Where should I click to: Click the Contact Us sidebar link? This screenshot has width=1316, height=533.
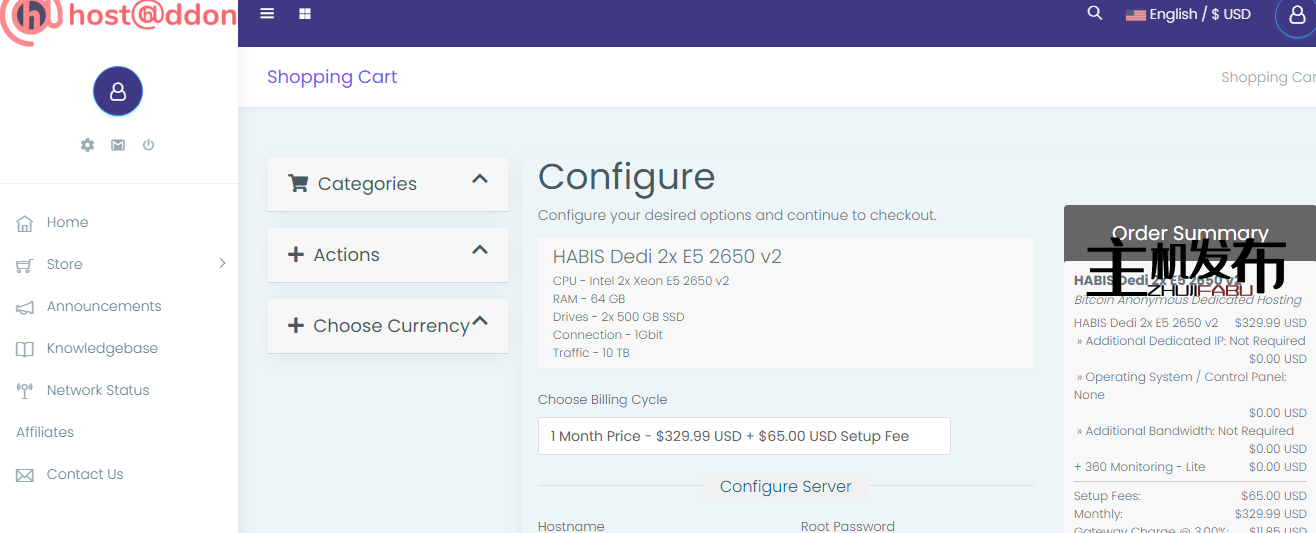(85, 474)
